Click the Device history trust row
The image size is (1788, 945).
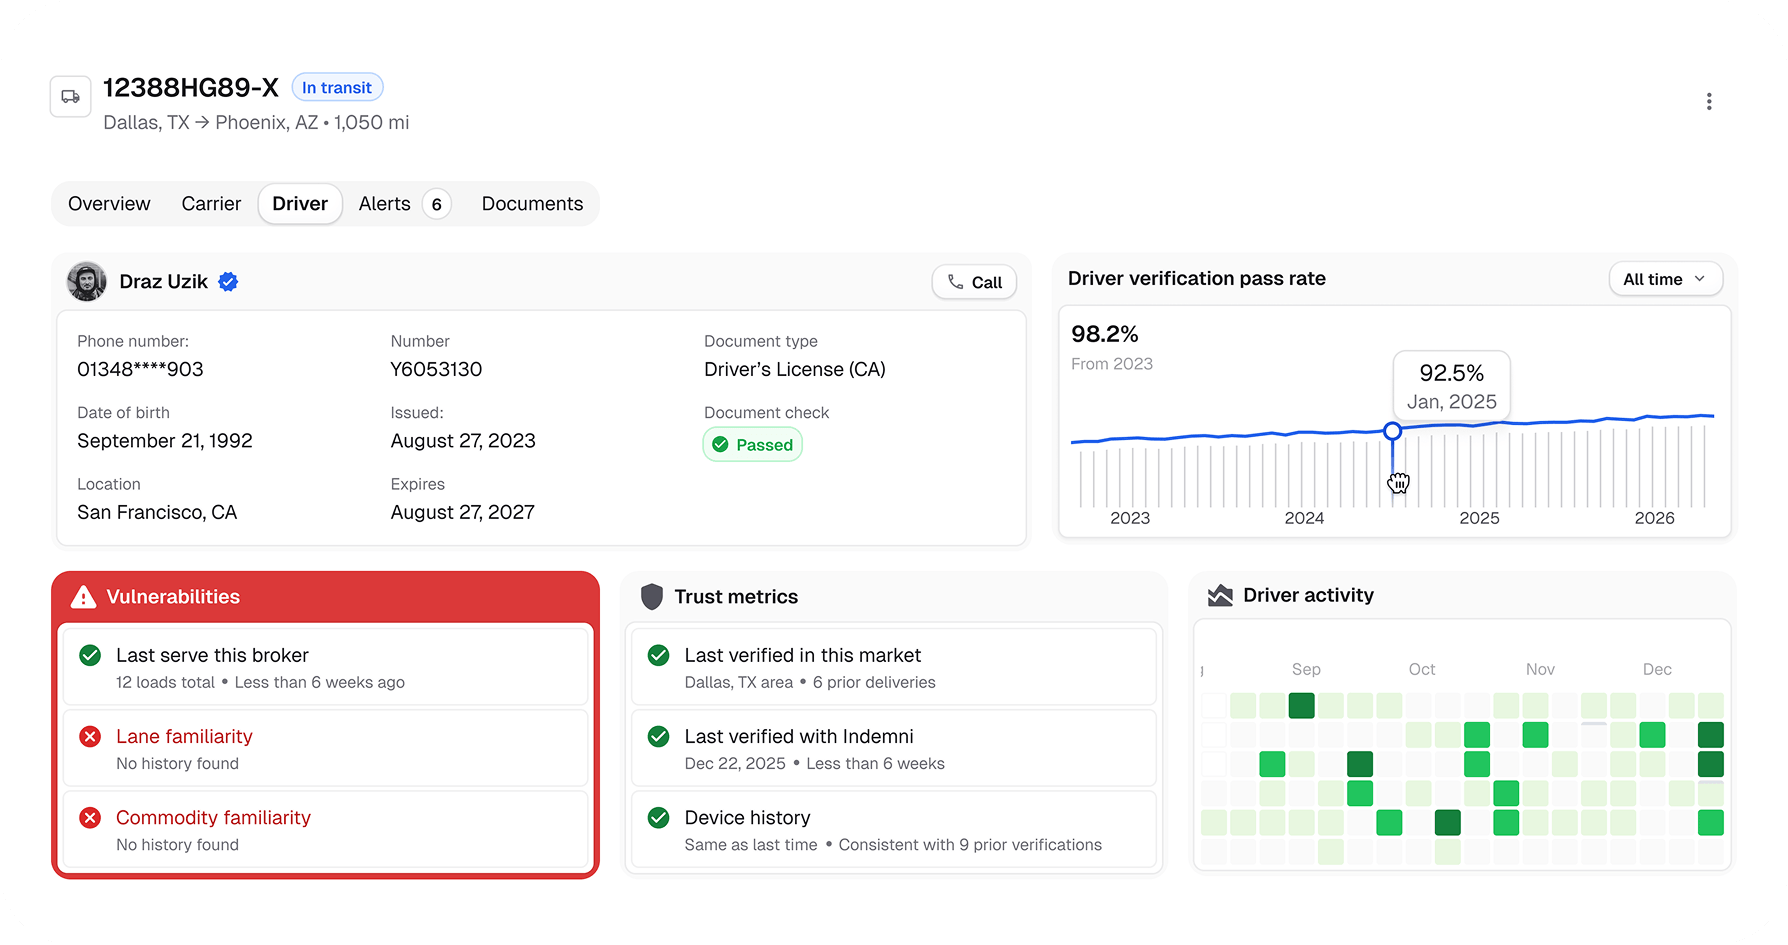(x=894, y=830)
